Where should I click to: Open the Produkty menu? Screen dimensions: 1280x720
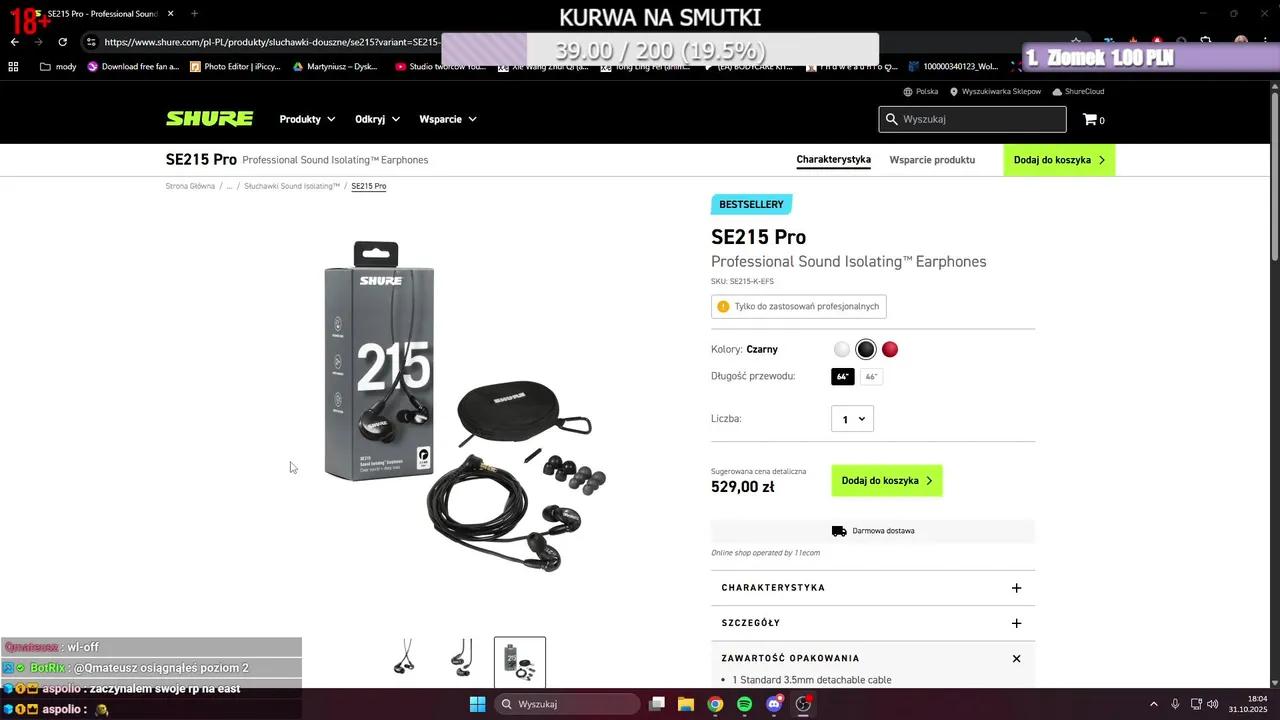307,119
